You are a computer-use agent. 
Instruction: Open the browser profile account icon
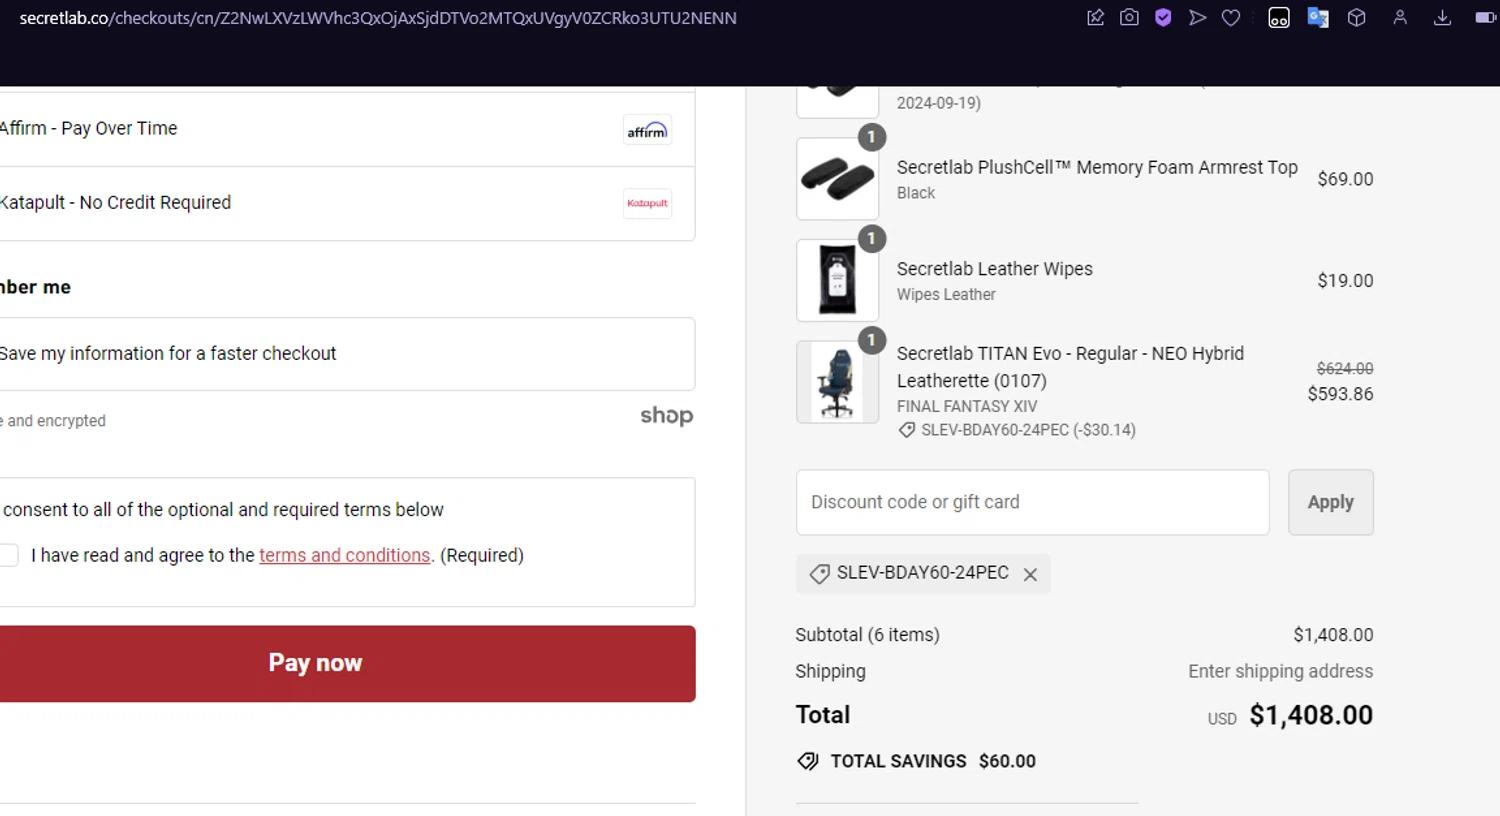tap(1400, 18)
